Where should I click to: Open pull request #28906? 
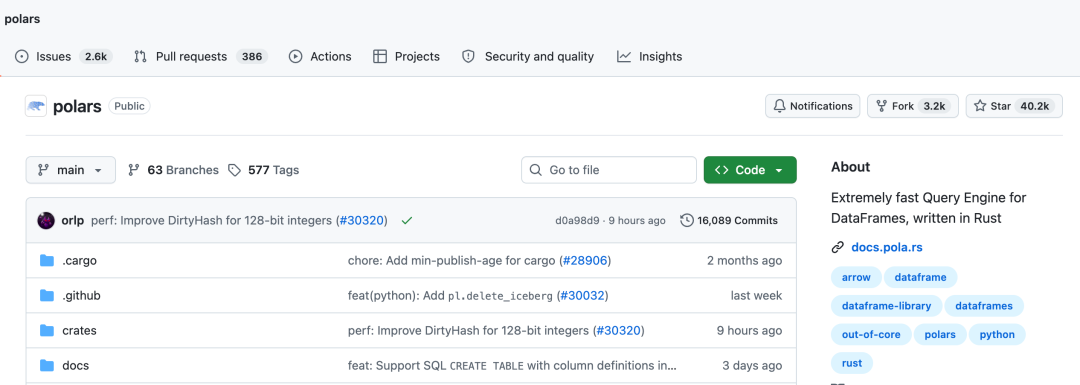click(584, 261)
